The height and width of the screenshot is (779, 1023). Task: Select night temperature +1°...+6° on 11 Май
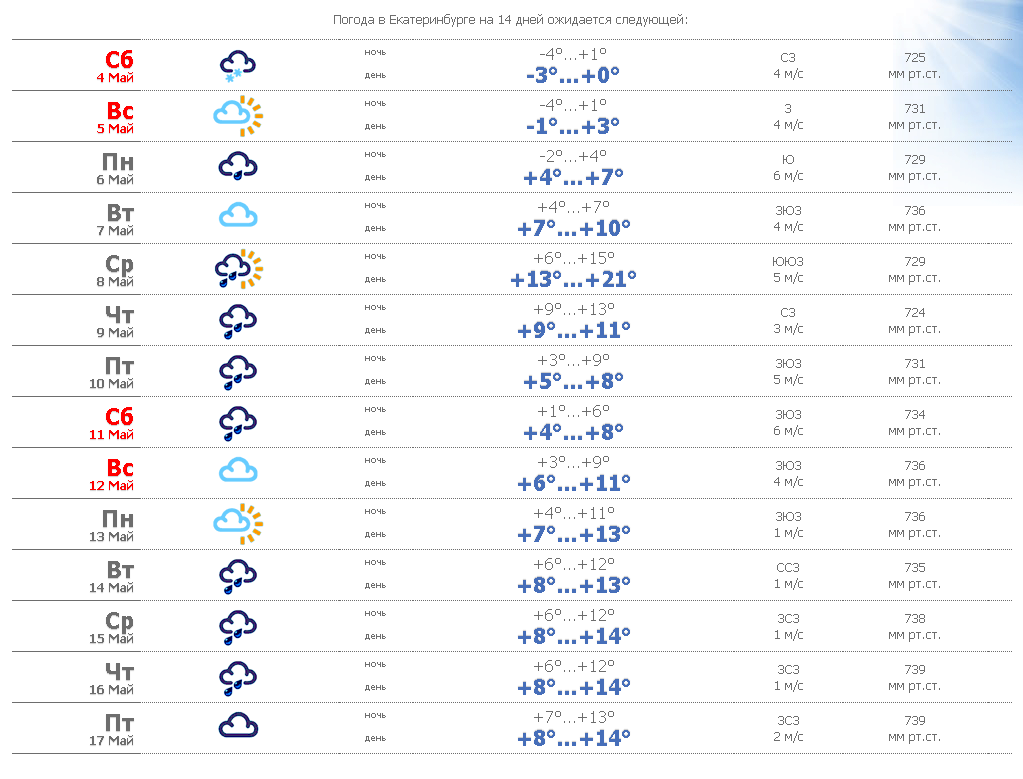coord(573,411)
